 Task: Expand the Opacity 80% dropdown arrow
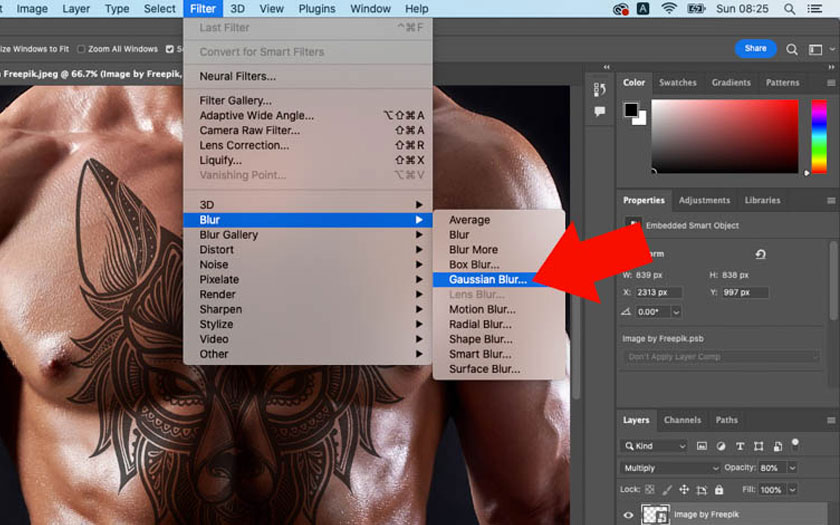click(792, 468)
